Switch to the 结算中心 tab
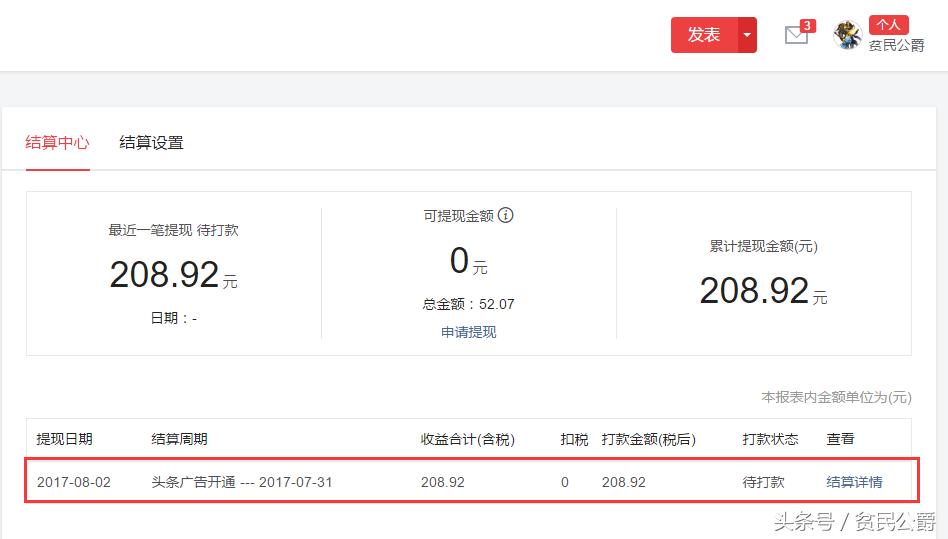Screen dimensions: 948x539 [x=57, y=143]
